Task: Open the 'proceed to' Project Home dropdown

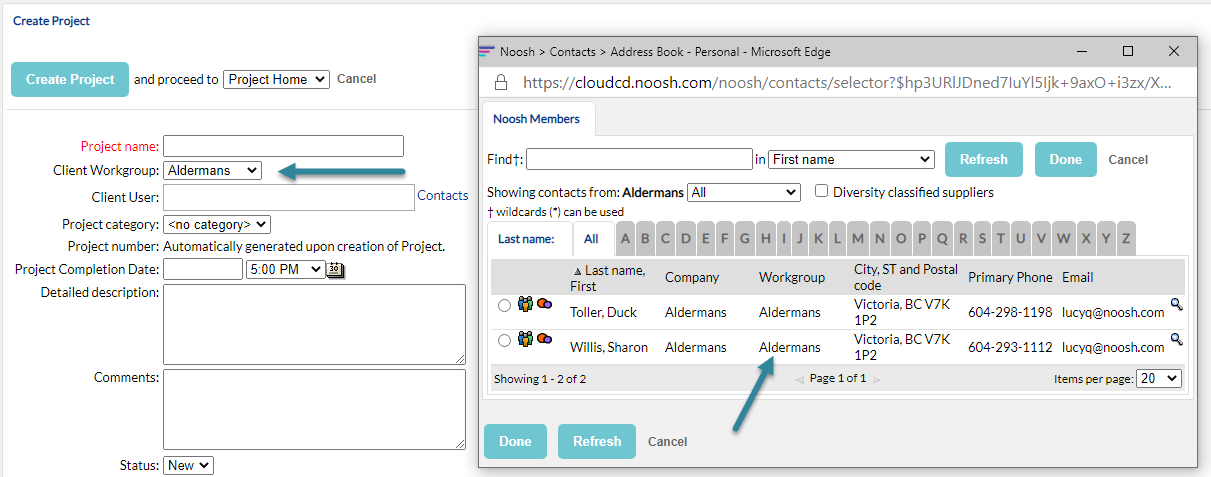Action: tap(276, 79)
